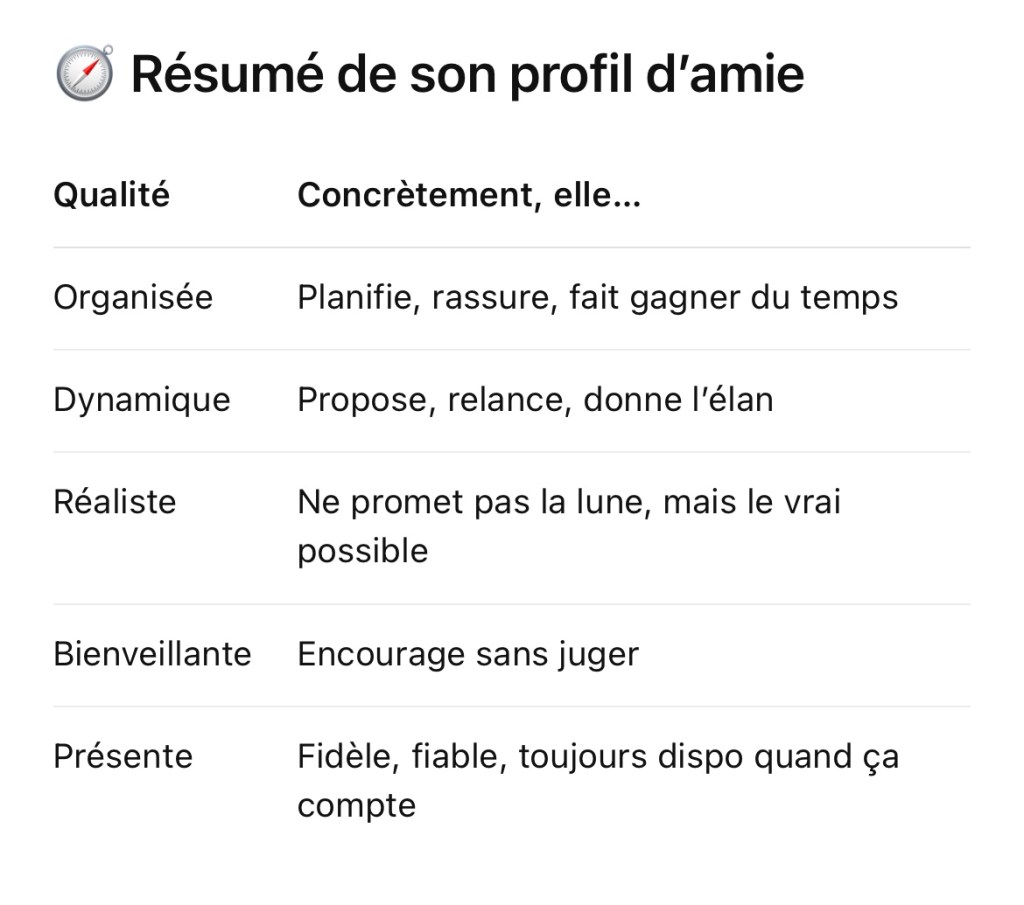1024x905 pixels.
Task: Click the "Ne promet pas la lune" line
Action: coord(568,502)
